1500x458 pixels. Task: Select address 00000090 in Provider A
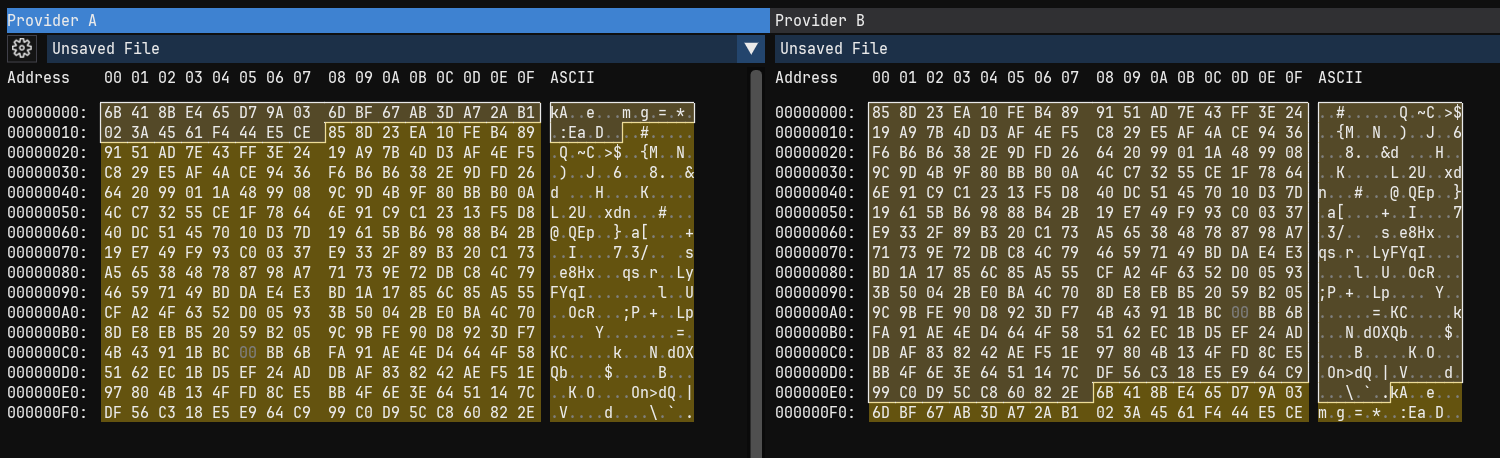(47, 292)
